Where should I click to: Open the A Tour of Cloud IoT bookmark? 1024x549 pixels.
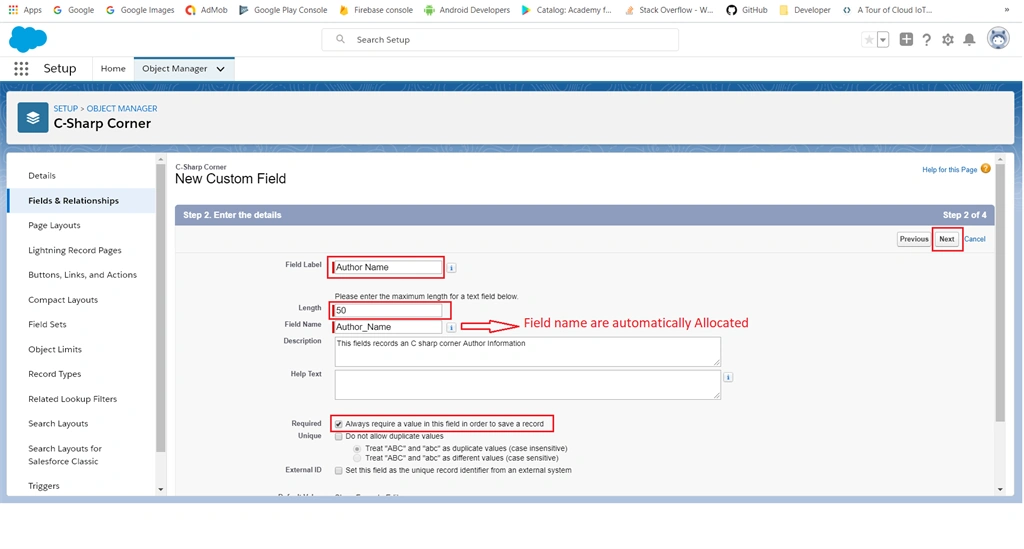887,10
